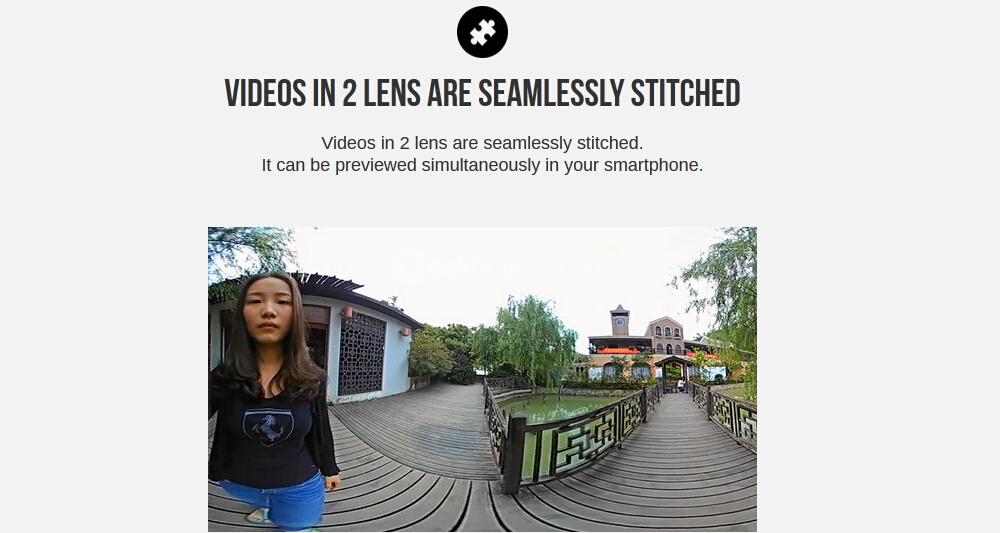Viewport: 1000px width, 533px height.
Task: Click the lattice window on the white building
Action: point(362,354)
